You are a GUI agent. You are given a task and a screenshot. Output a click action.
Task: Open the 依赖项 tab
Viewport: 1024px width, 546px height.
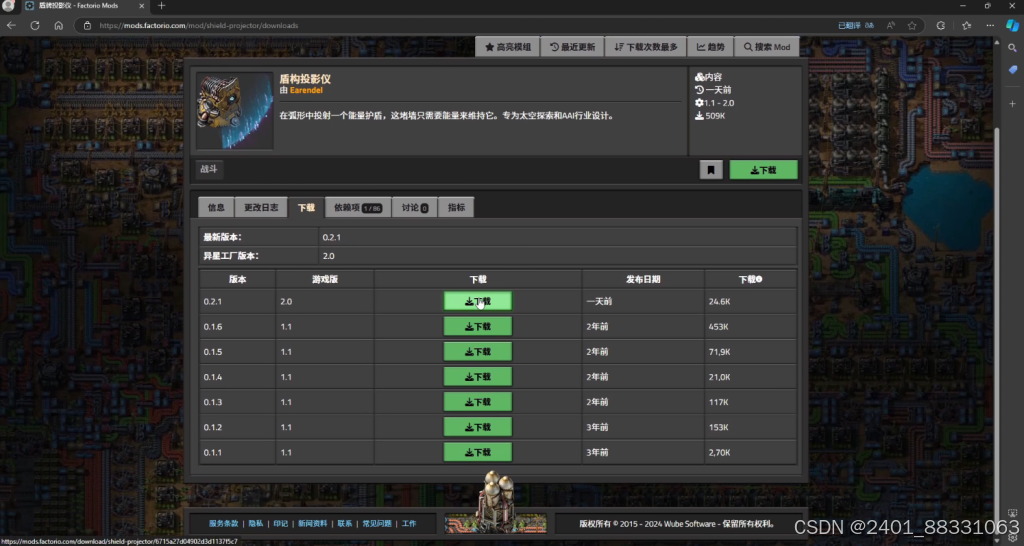pos(358,207)
